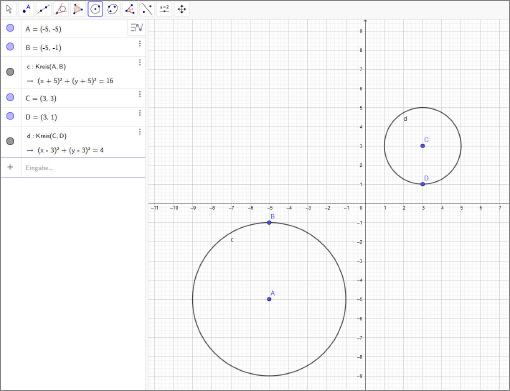Open more options for d : Kreis(C, D)
This screenshot has width=510, height=391.
pos(140,132)
